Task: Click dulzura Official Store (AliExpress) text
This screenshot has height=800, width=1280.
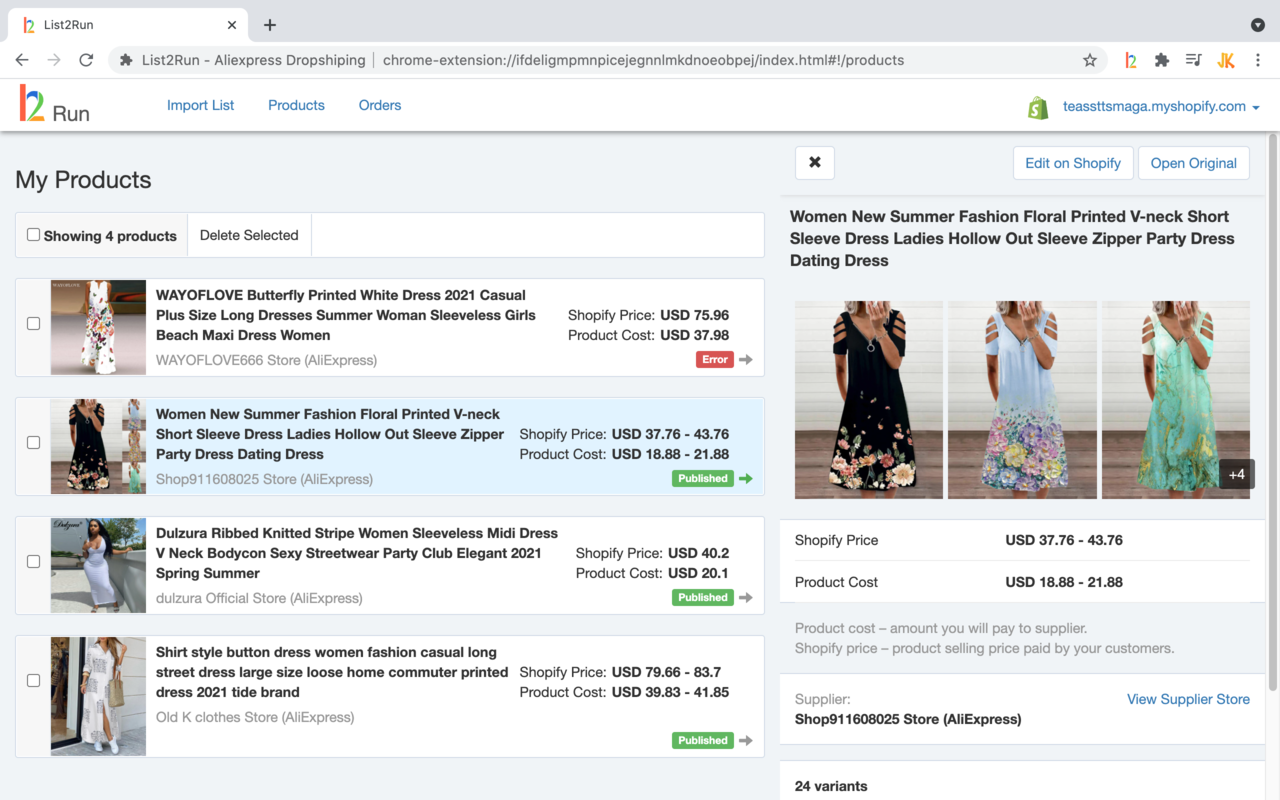Action: point(259,598)
